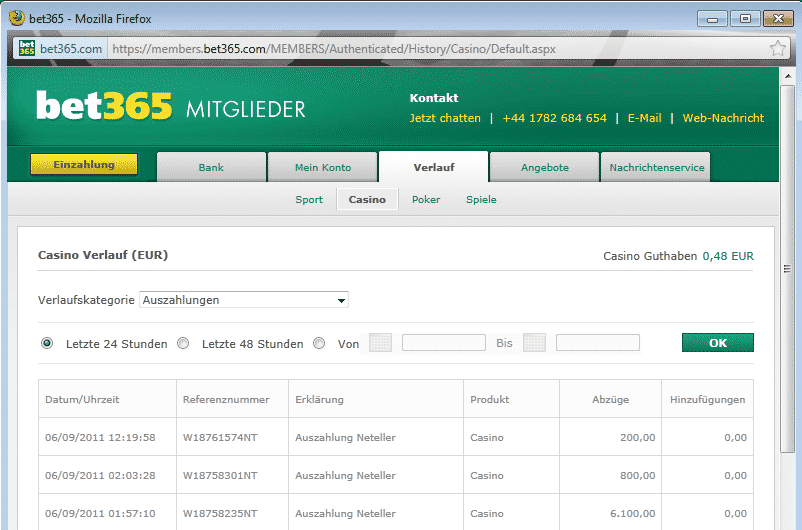Open the Bis date calendar picker
This screenshot has height=530, width=802.
(x=534, y=343)
